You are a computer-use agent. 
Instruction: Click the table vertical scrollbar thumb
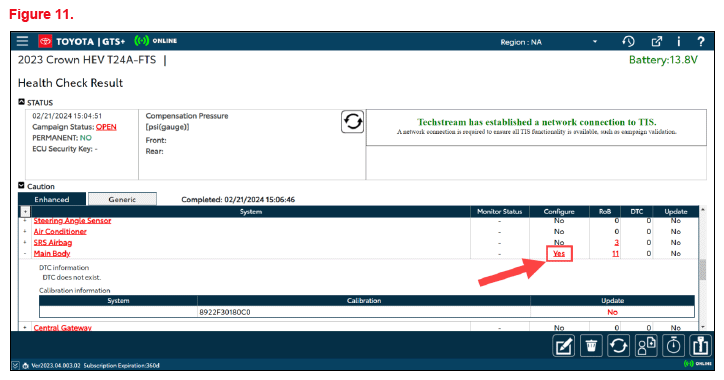pos(703,270)
